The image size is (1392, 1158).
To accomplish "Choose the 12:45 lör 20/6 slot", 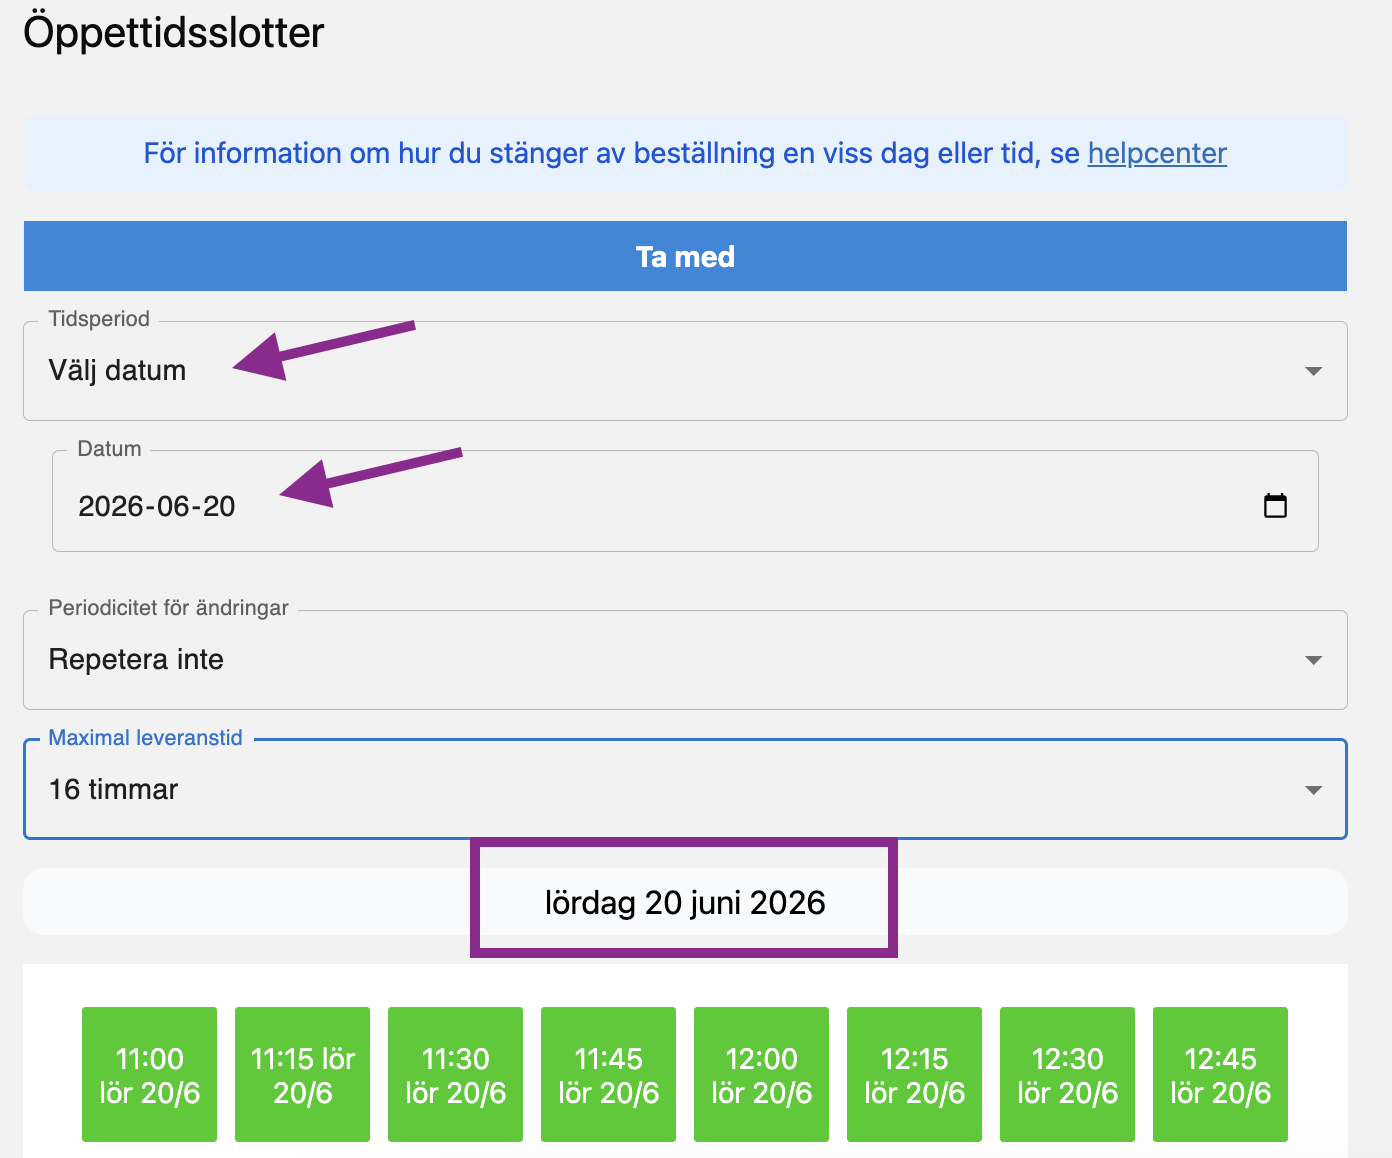I will (1221, 1075).
